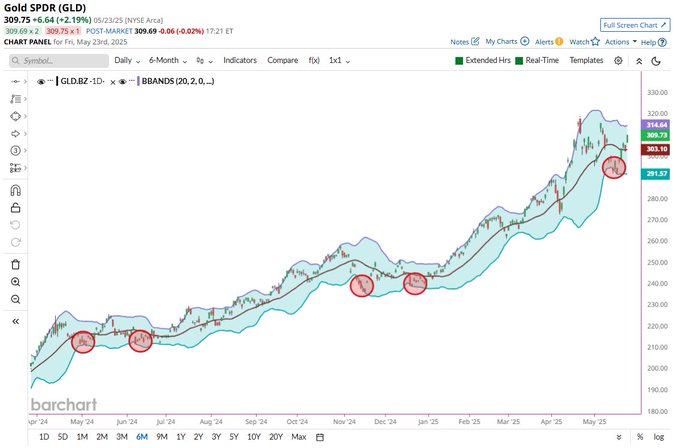This screenshot has height=448, width=680.
Task: Select the 3M time range
Action: [x=122, y=437]
